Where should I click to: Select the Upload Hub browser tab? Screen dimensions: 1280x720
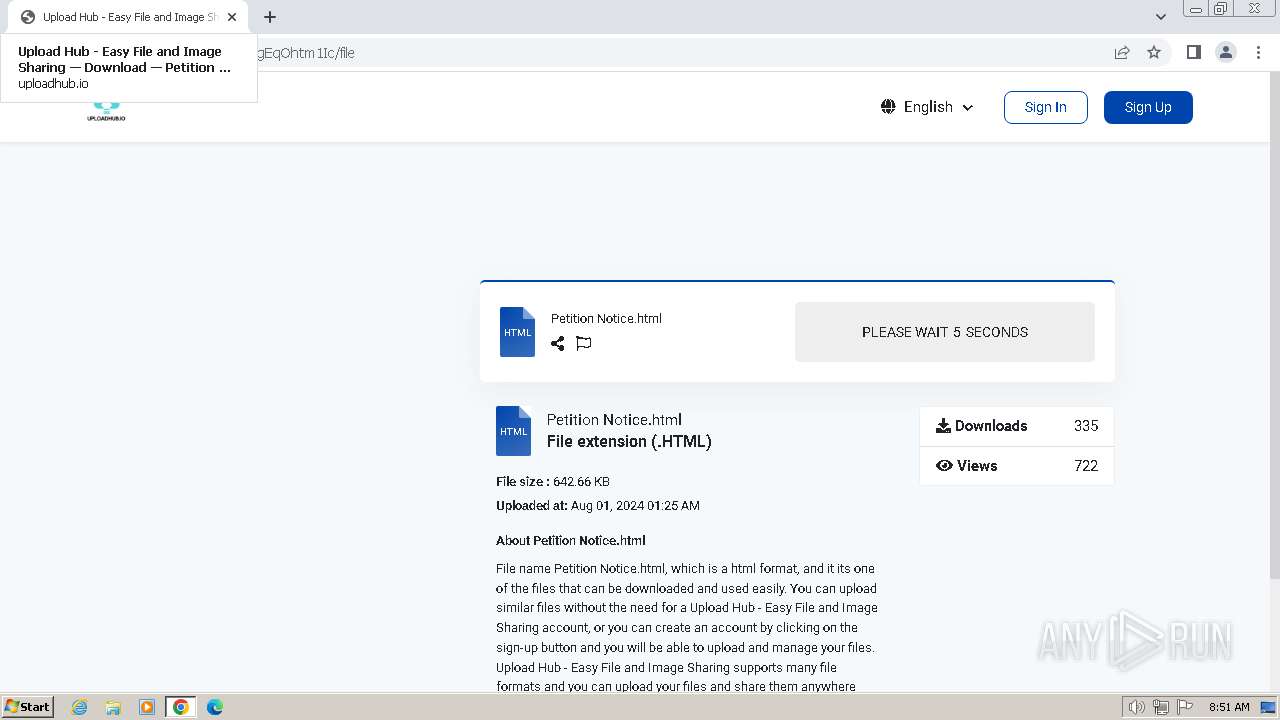point(127,17)
